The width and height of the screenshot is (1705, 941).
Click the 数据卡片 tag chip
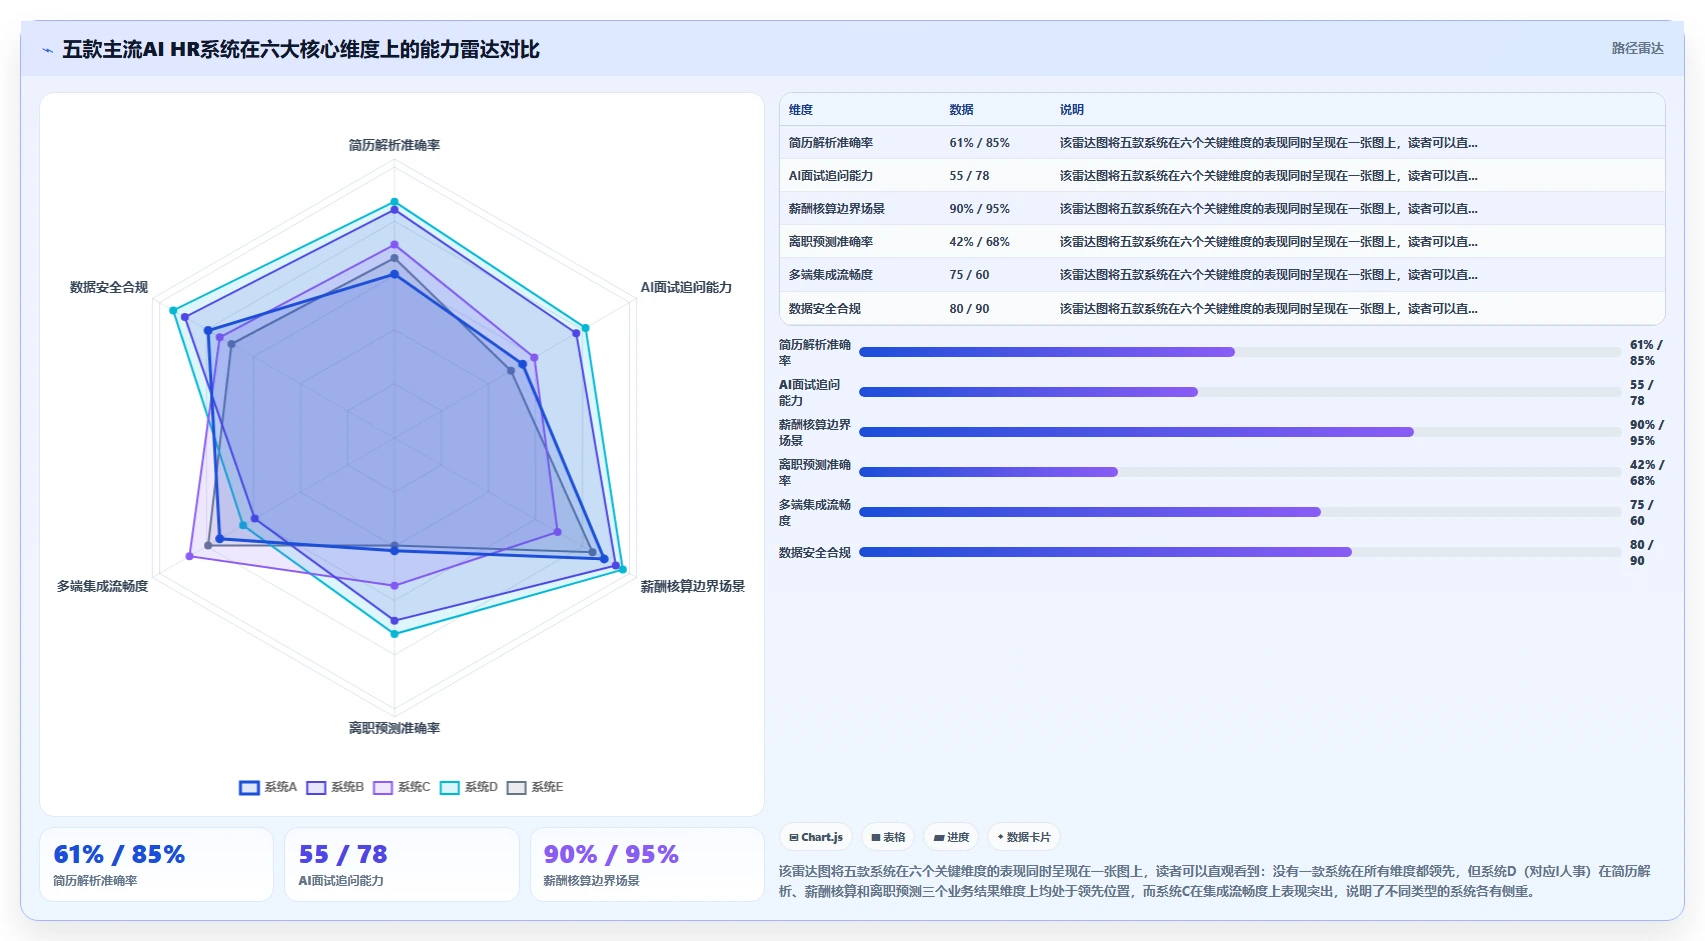point(1024,837)
